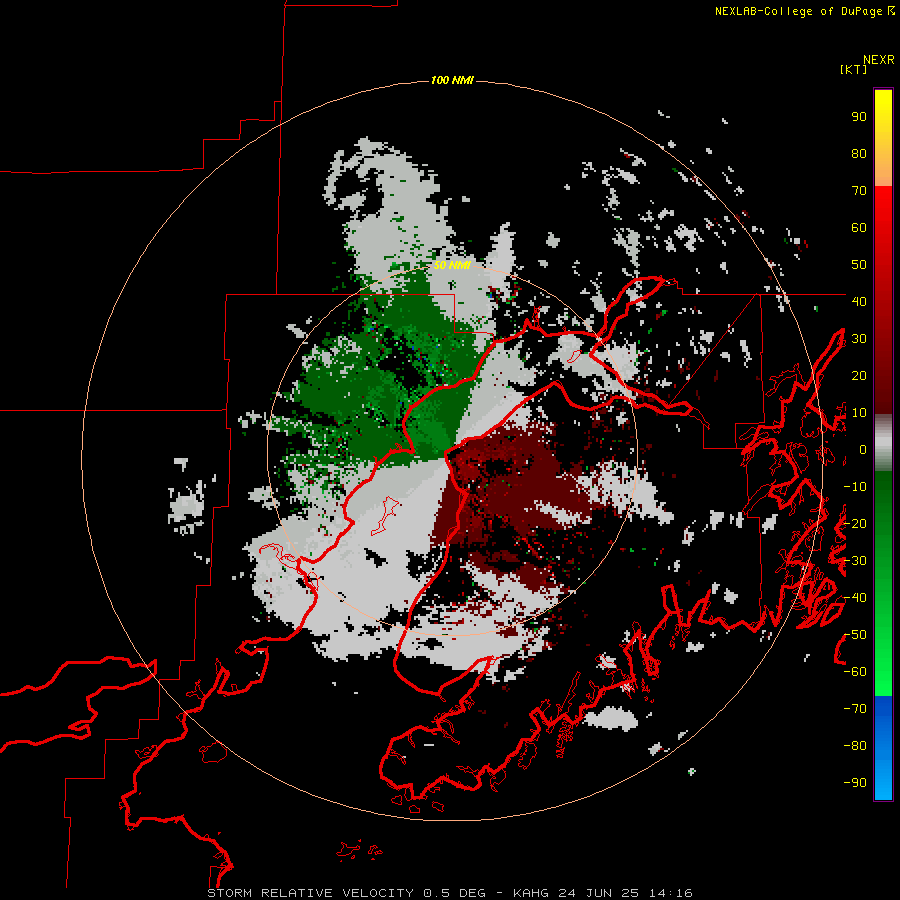Click the -50 value on the velocity scale
Image resolution: width=900 pixels, height=900 pixels.
[855, 634]
